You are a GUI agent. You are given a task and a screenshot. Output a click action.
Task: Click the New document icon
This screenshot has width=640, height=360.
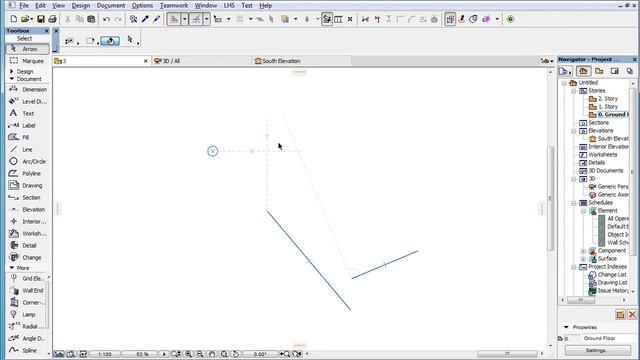tap(13, 19)
